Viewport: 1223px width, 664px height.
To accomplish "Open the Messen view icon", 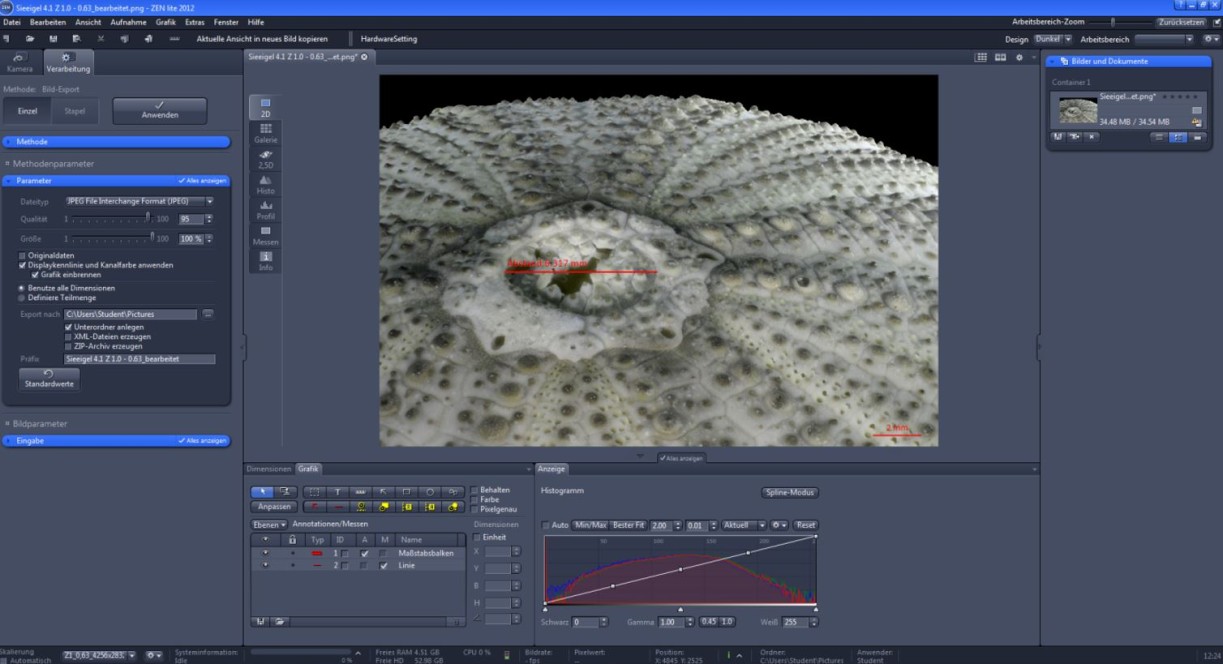I will pos(265,235).
